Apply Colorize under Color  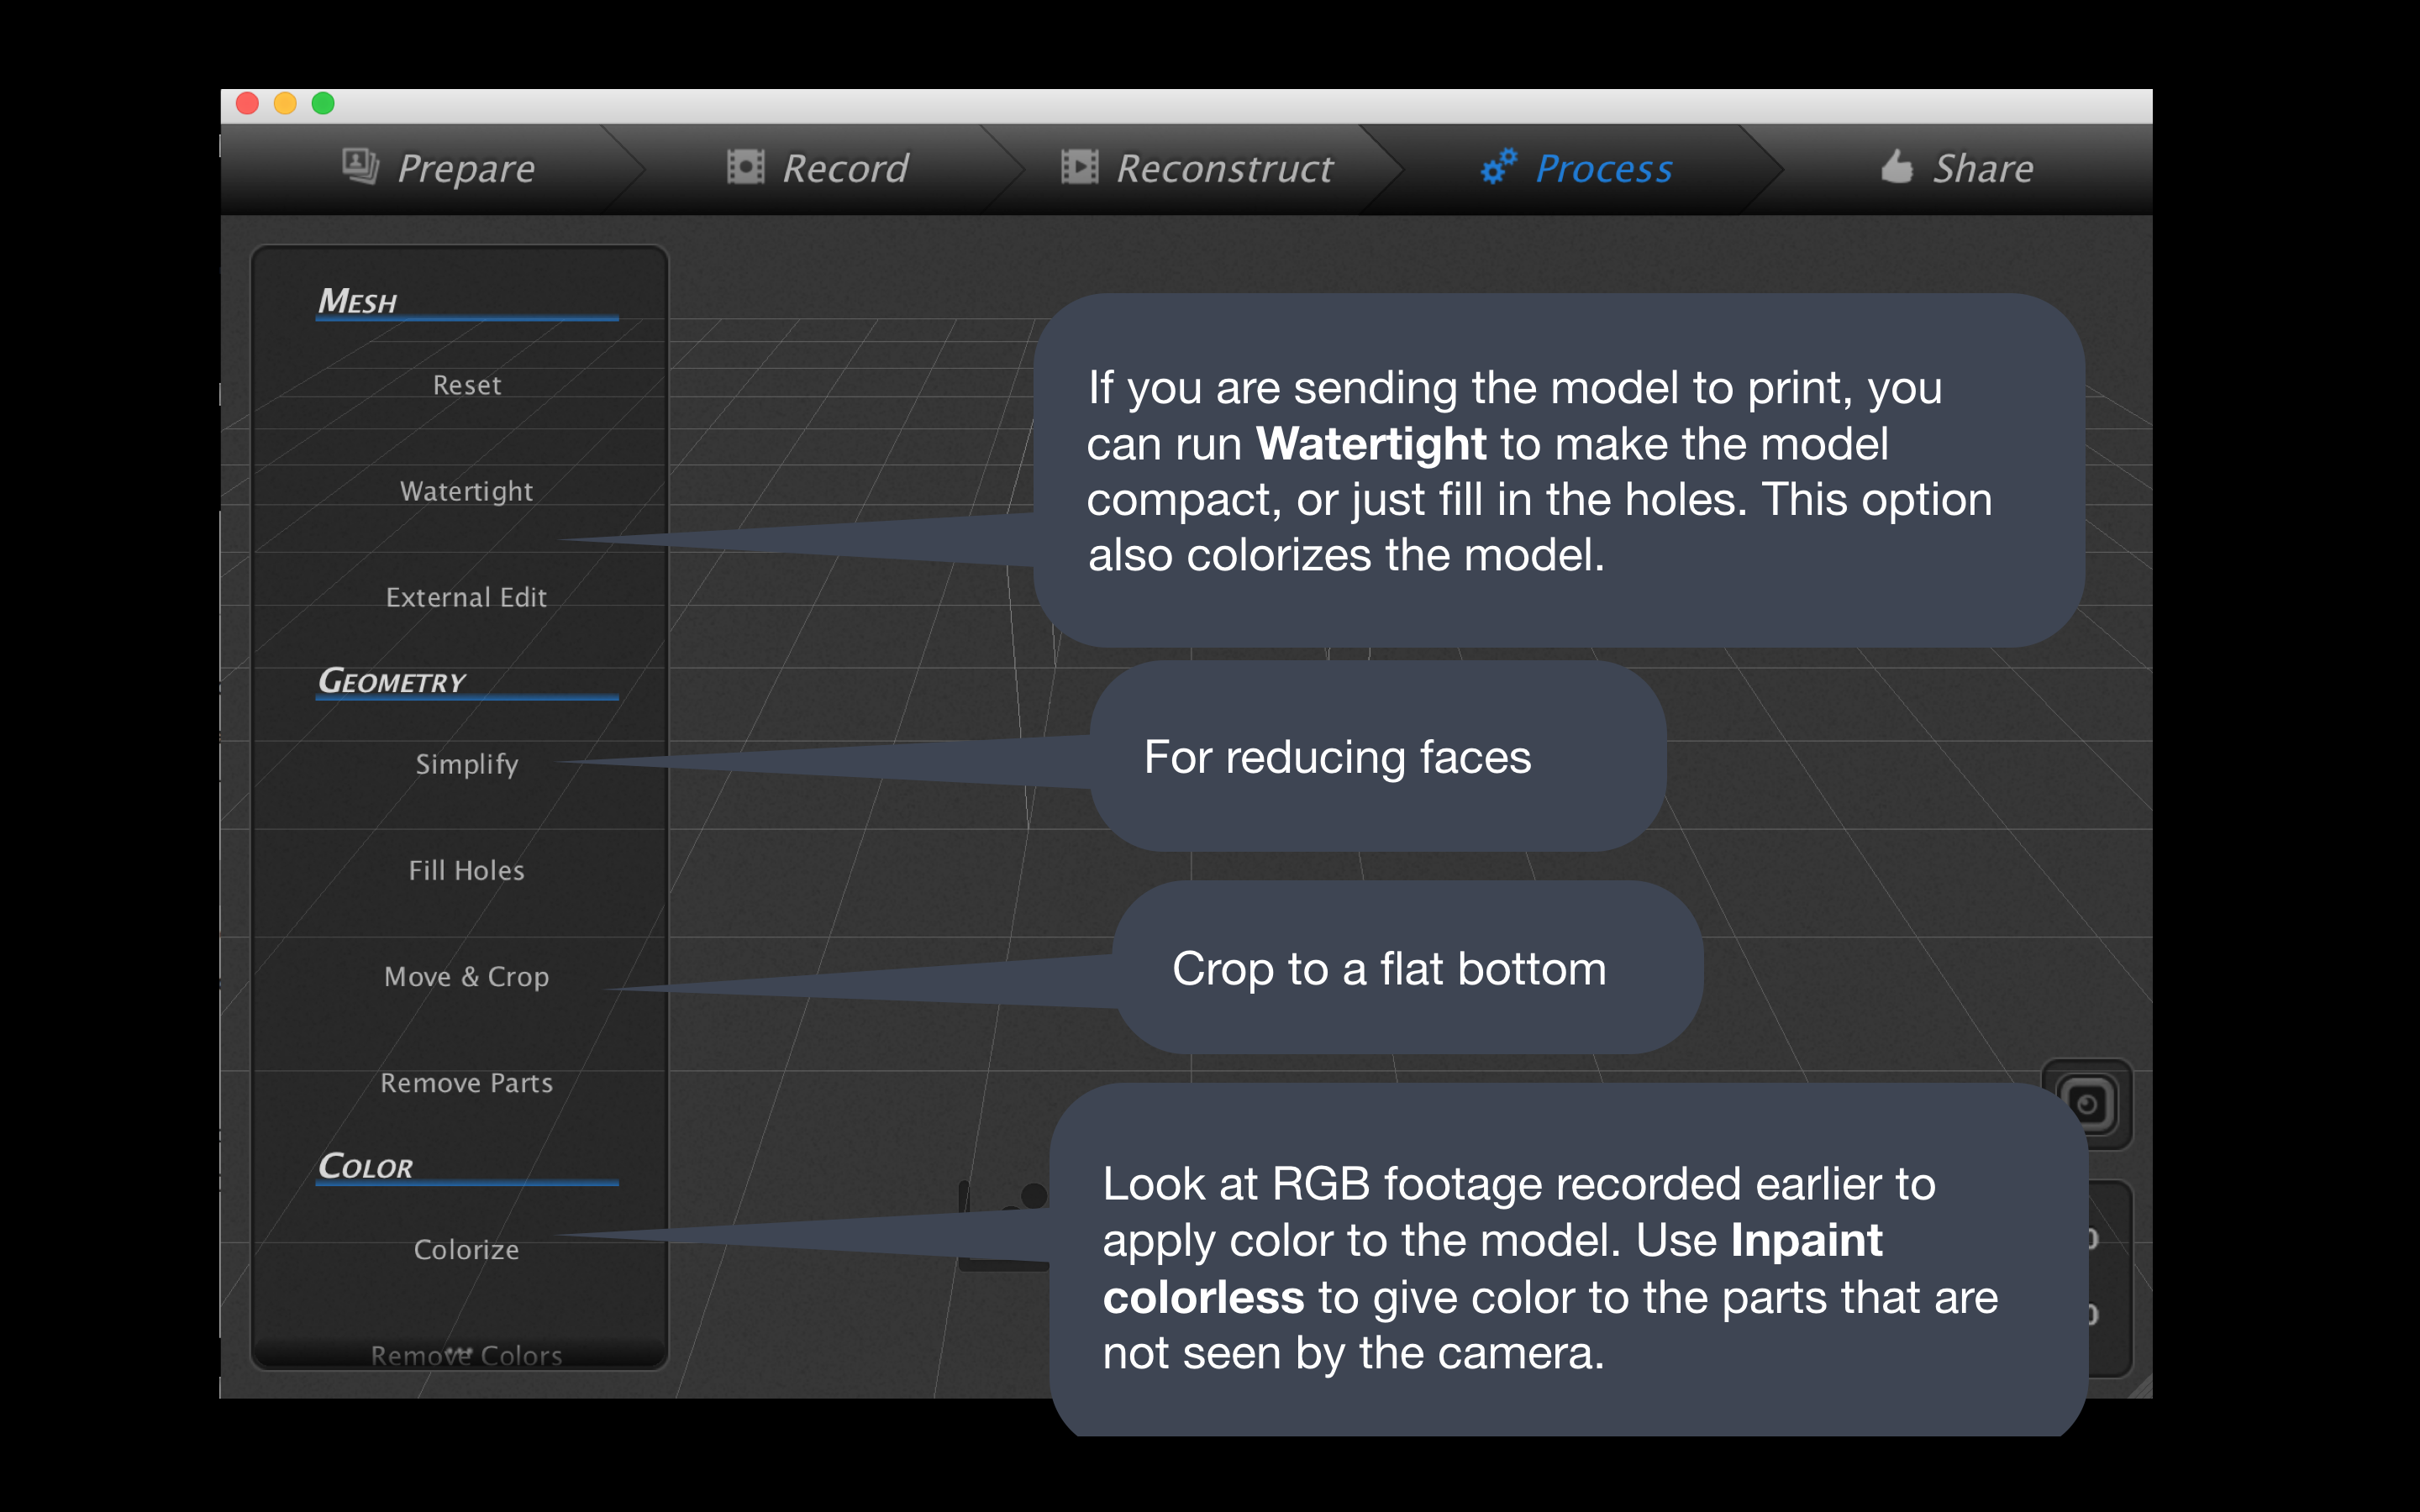(466, 1249)
